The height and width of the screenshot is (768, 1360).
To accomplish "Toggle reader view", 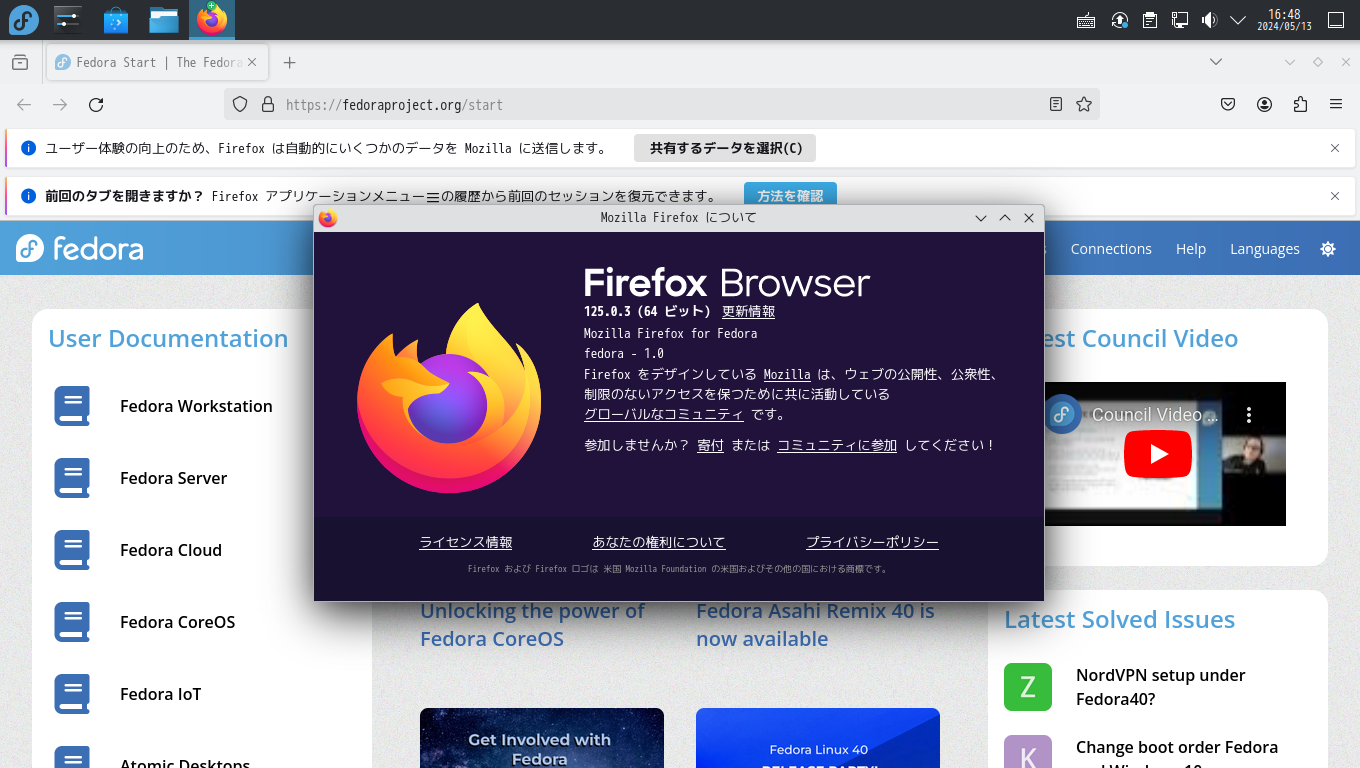I will click(x=1056, y=104).
